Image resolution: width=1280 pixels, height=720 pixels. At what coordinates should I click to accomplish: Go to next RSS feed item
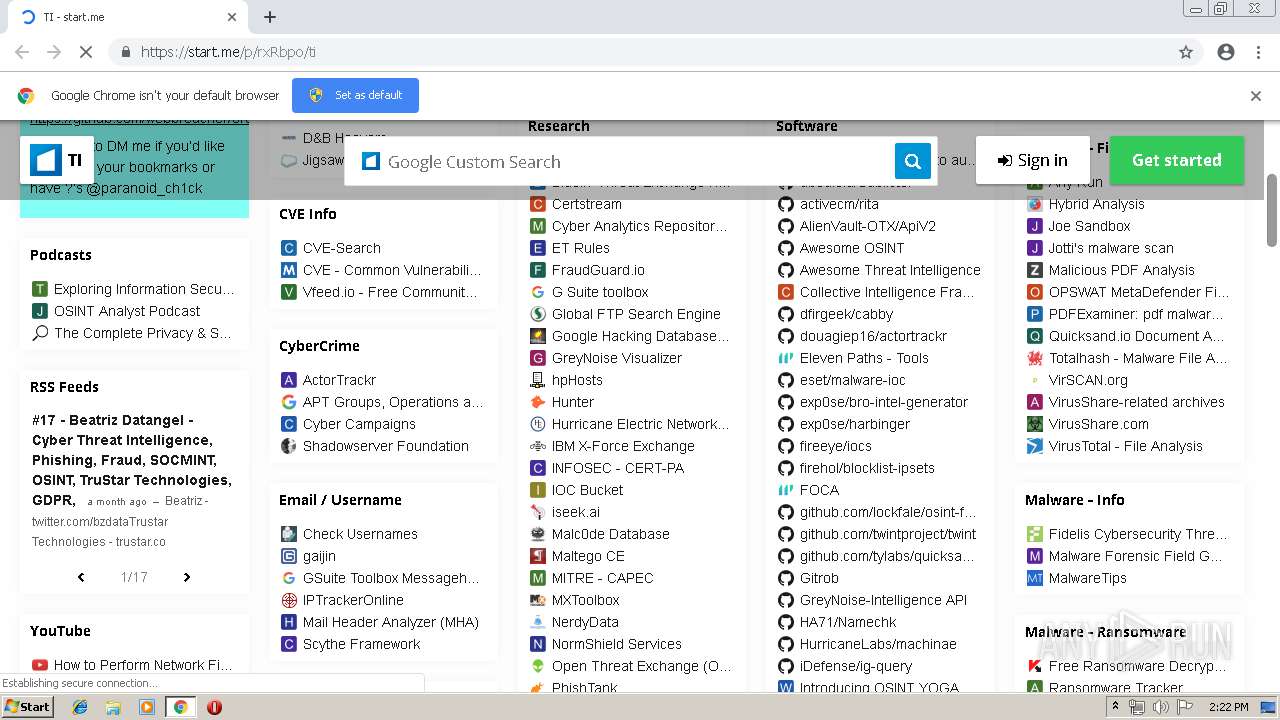coord(186,577)
